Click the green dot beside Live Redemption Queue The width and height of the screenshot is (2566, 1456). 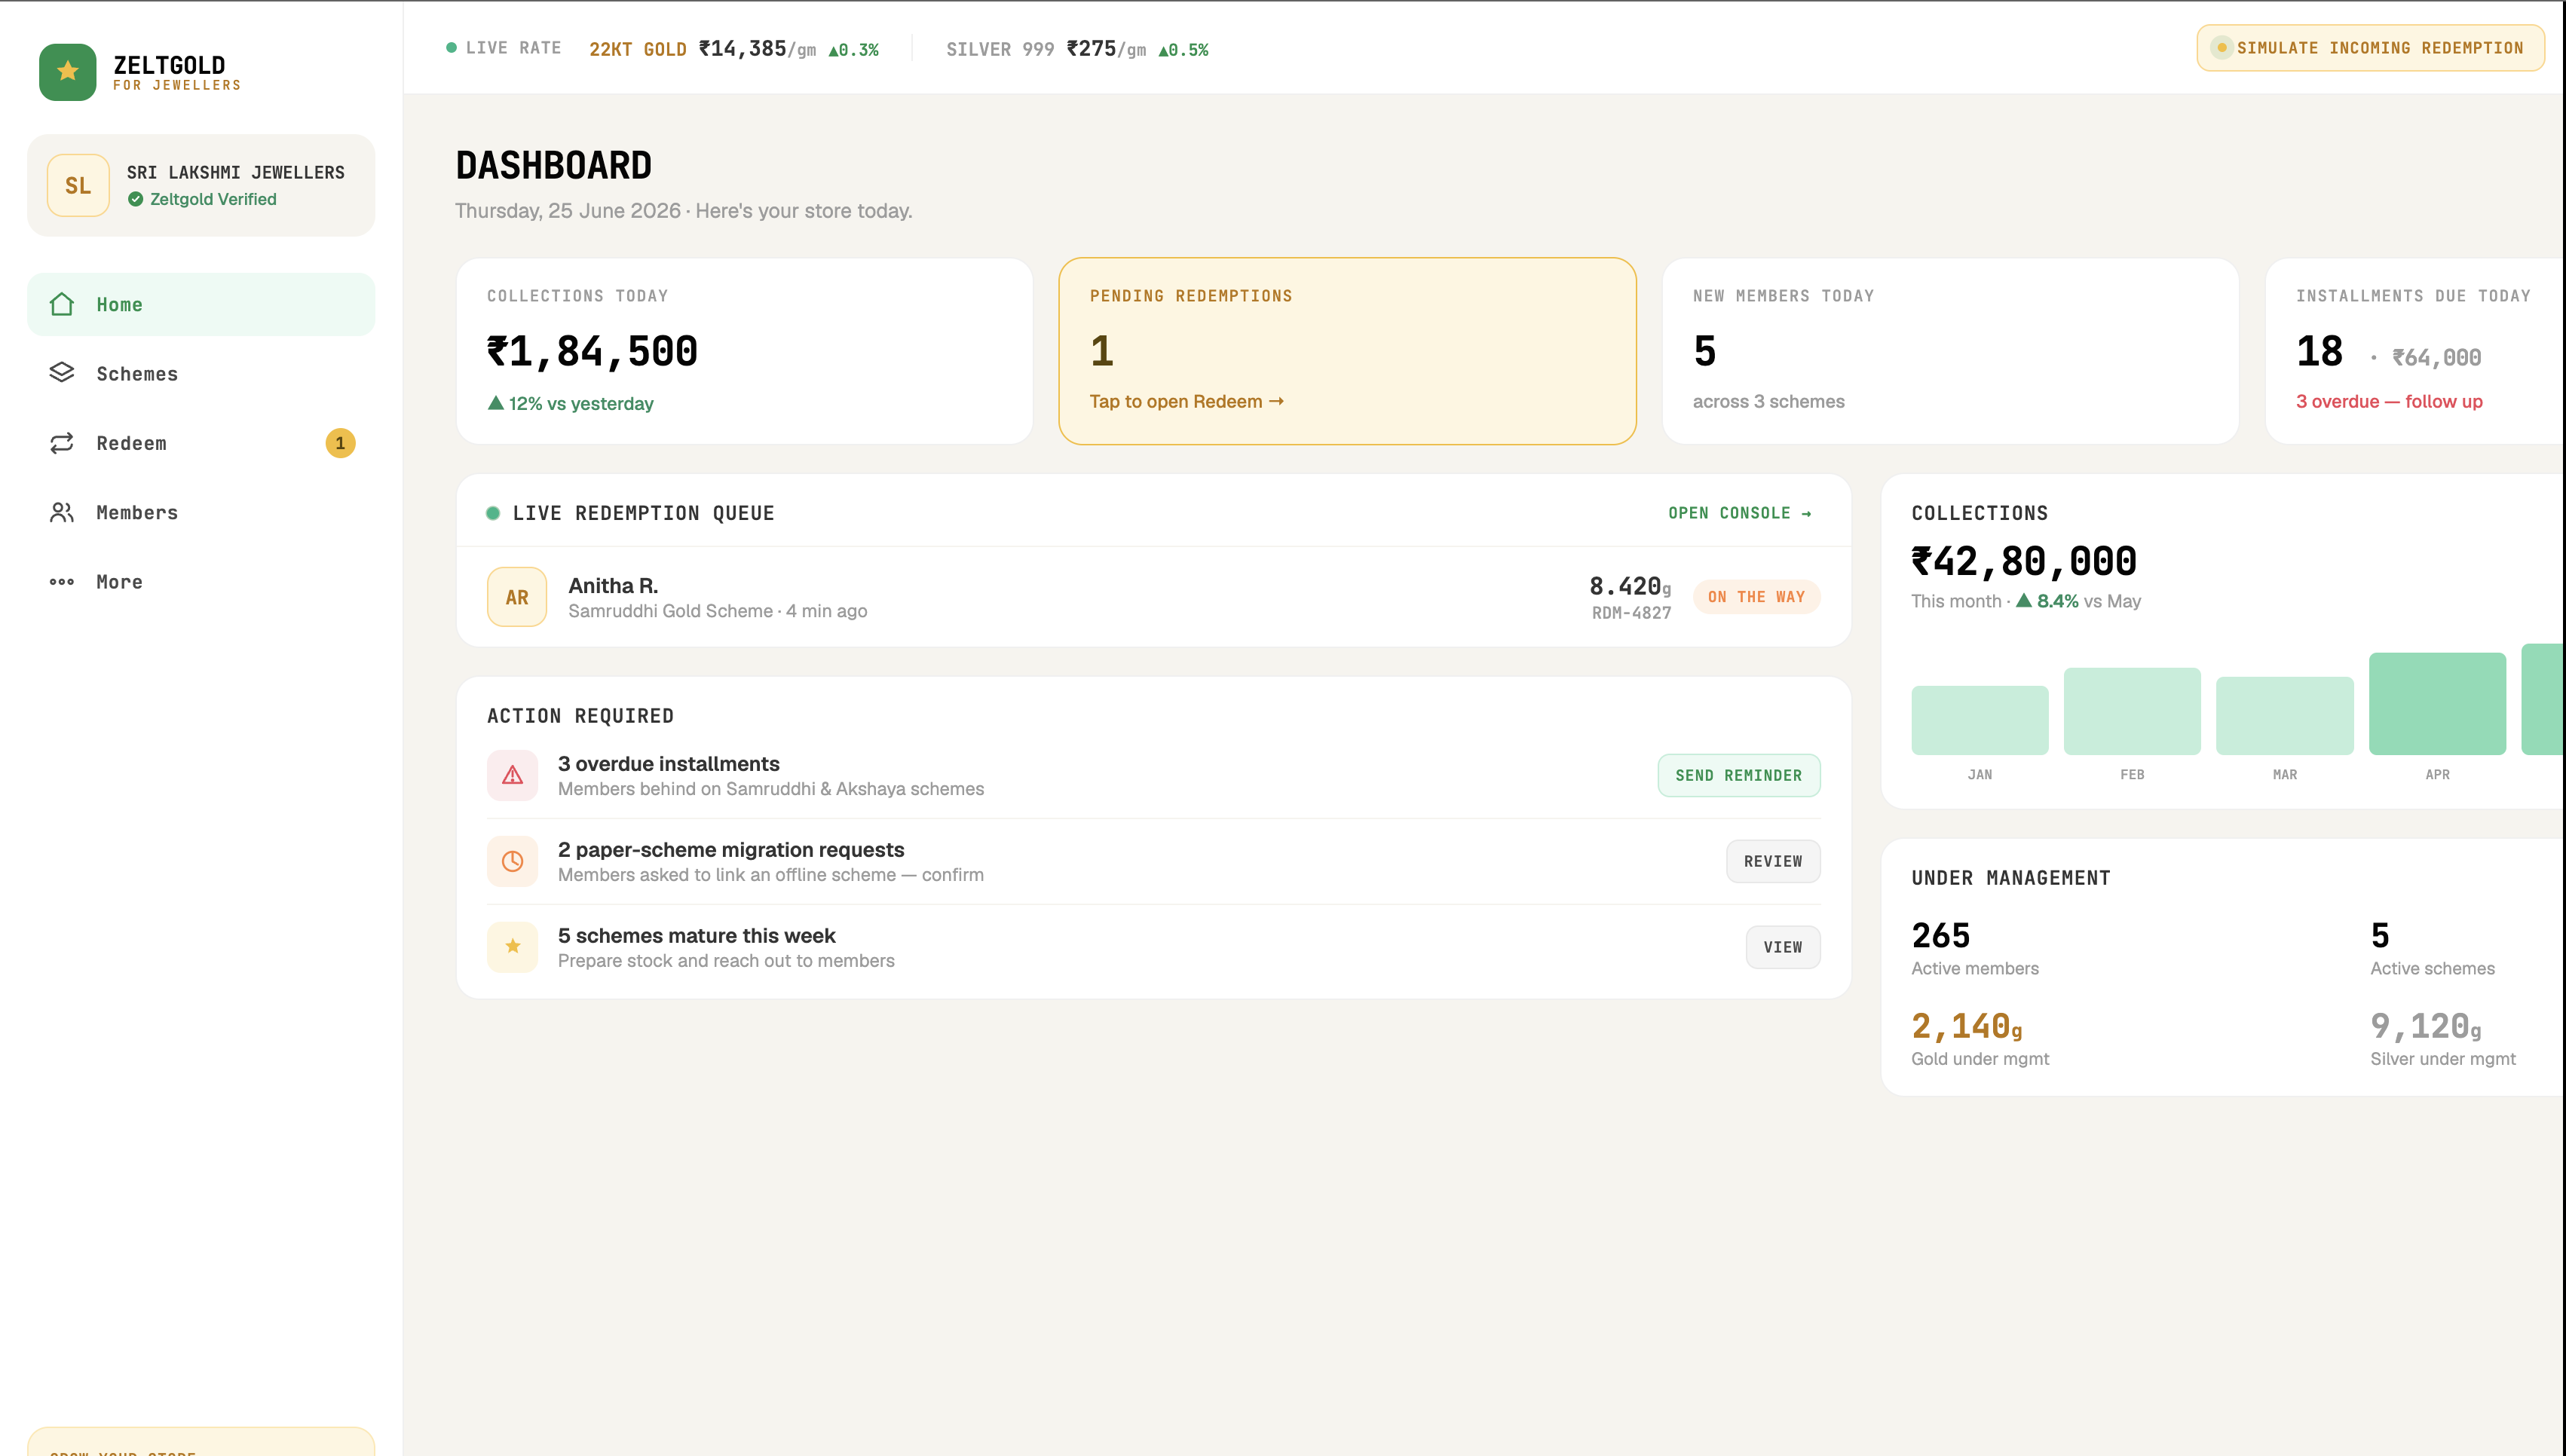[x=493, y=513]
